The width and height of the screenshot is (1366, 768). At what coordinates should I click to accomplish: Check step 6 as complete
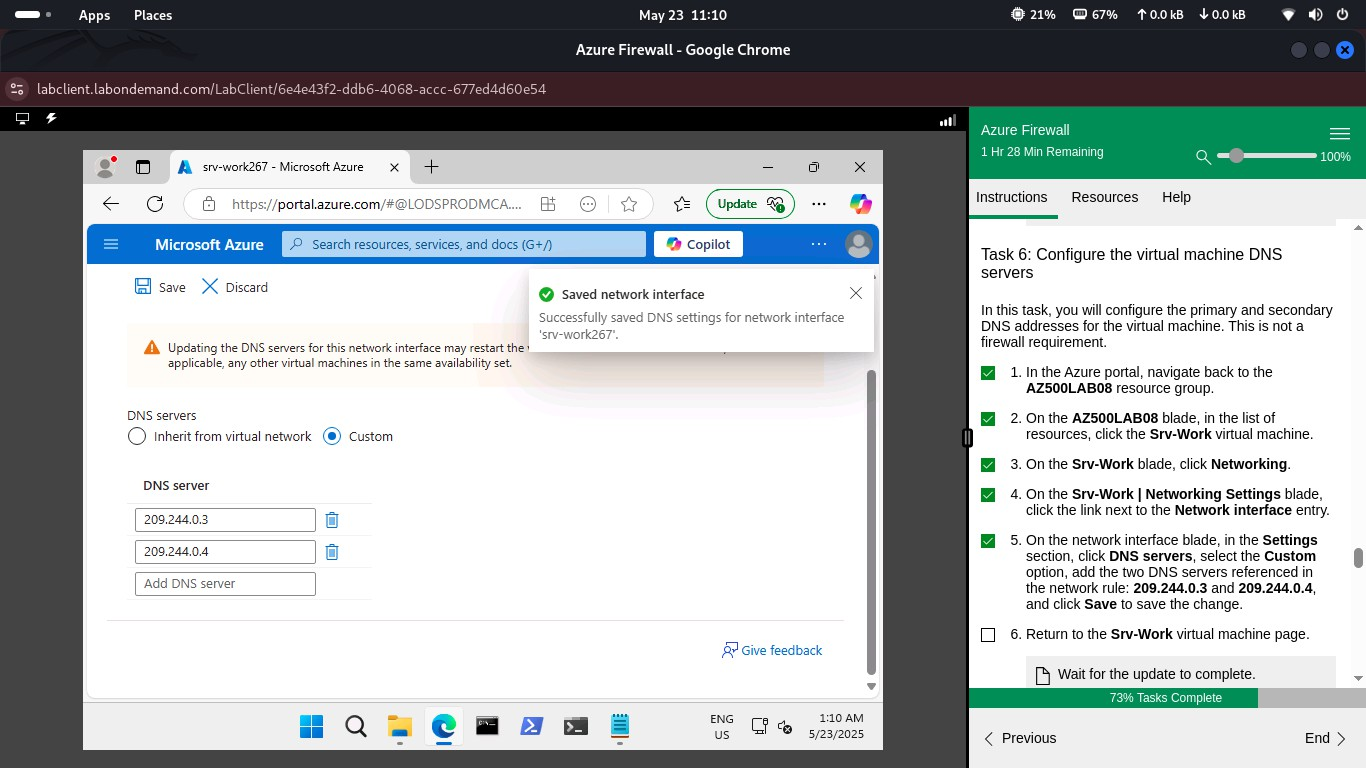coord(988,634)
